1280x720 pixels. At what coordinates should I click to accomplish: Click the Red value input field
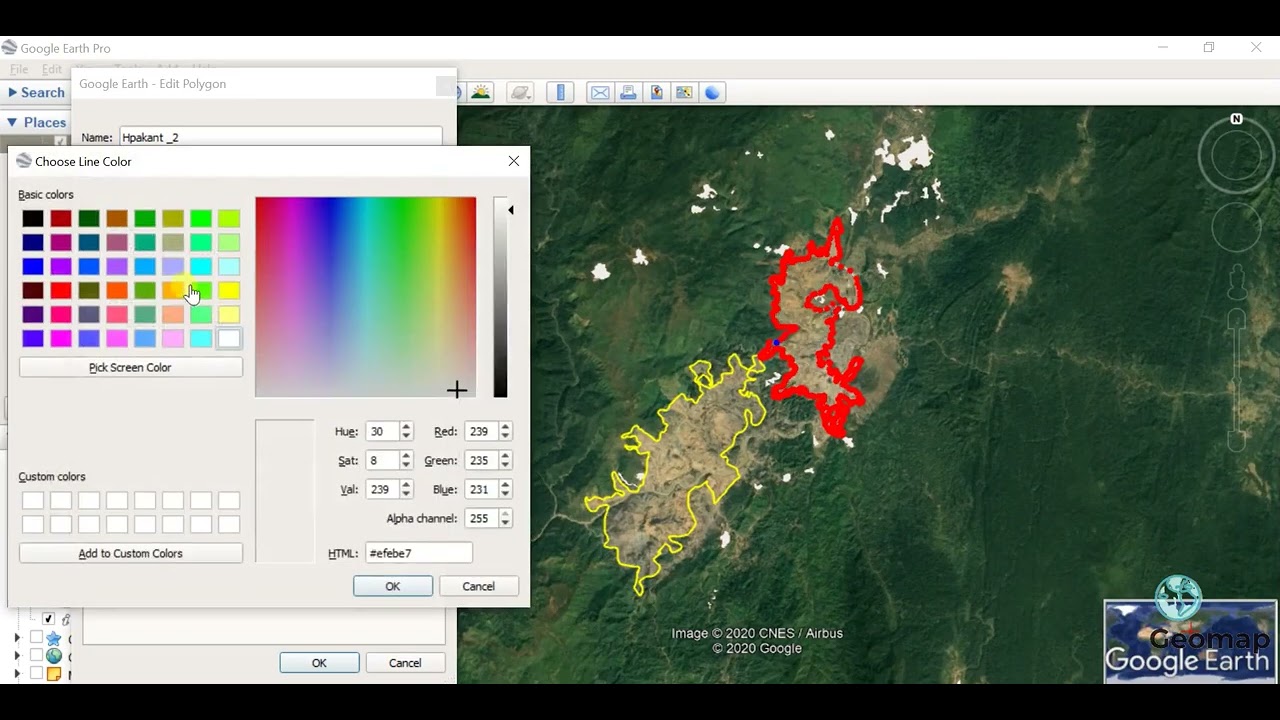pyautogui.click(x=481, y=431)
